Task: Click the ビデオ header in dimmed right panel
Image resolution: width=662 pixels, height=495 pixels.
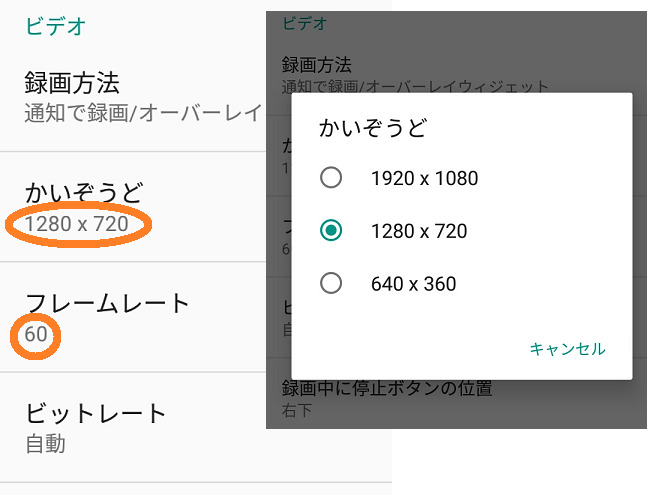Action: pos(304,21)
